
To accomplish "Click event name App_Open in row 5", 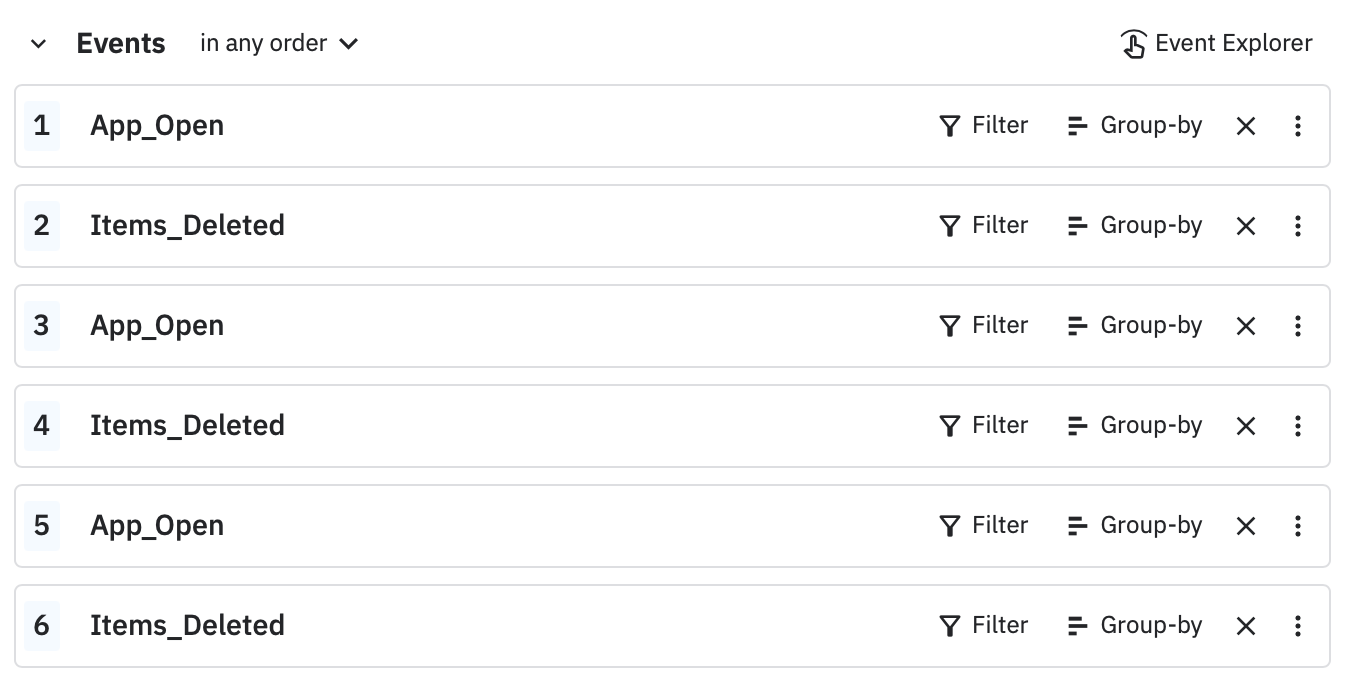I will (x=157, y=526).
